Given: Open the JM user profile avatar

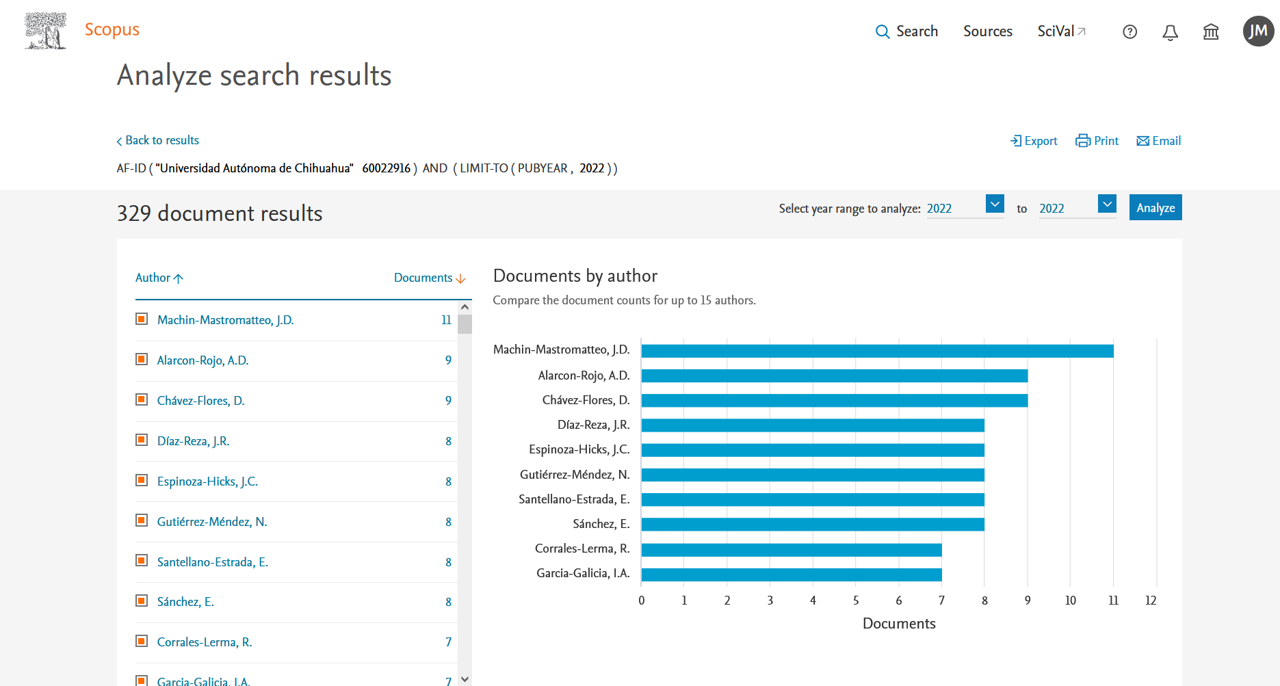Looking at the screenshot, I should click(x=1258, y=31).
